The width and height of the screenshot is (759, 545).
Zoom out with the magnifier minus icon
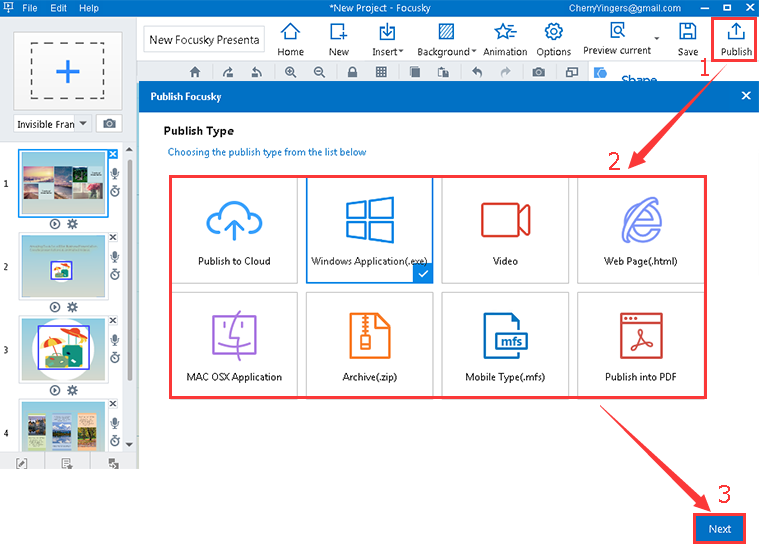319,72
